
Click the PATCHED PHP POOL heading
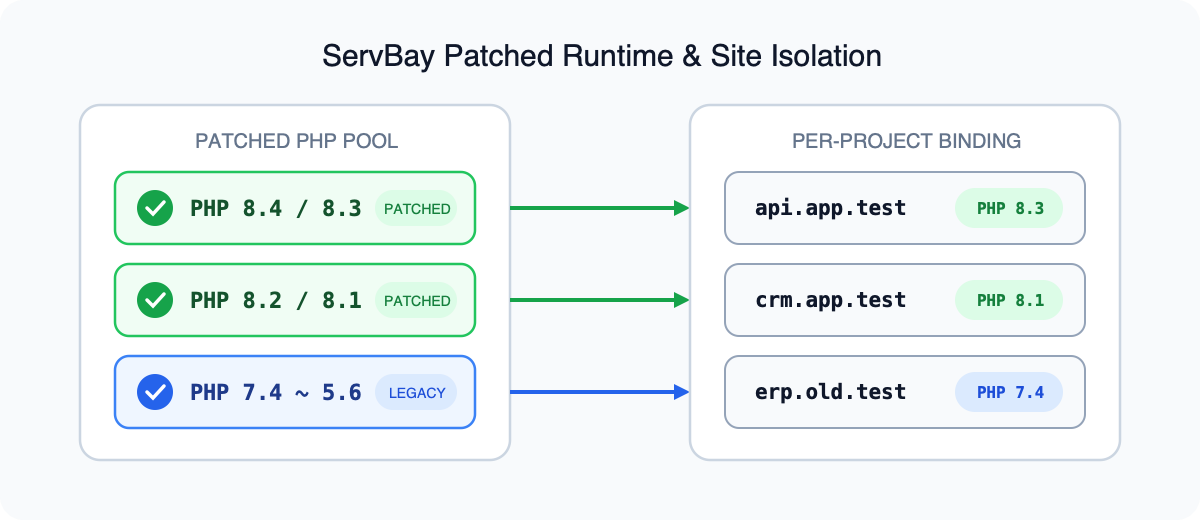[x=296, y=141]
